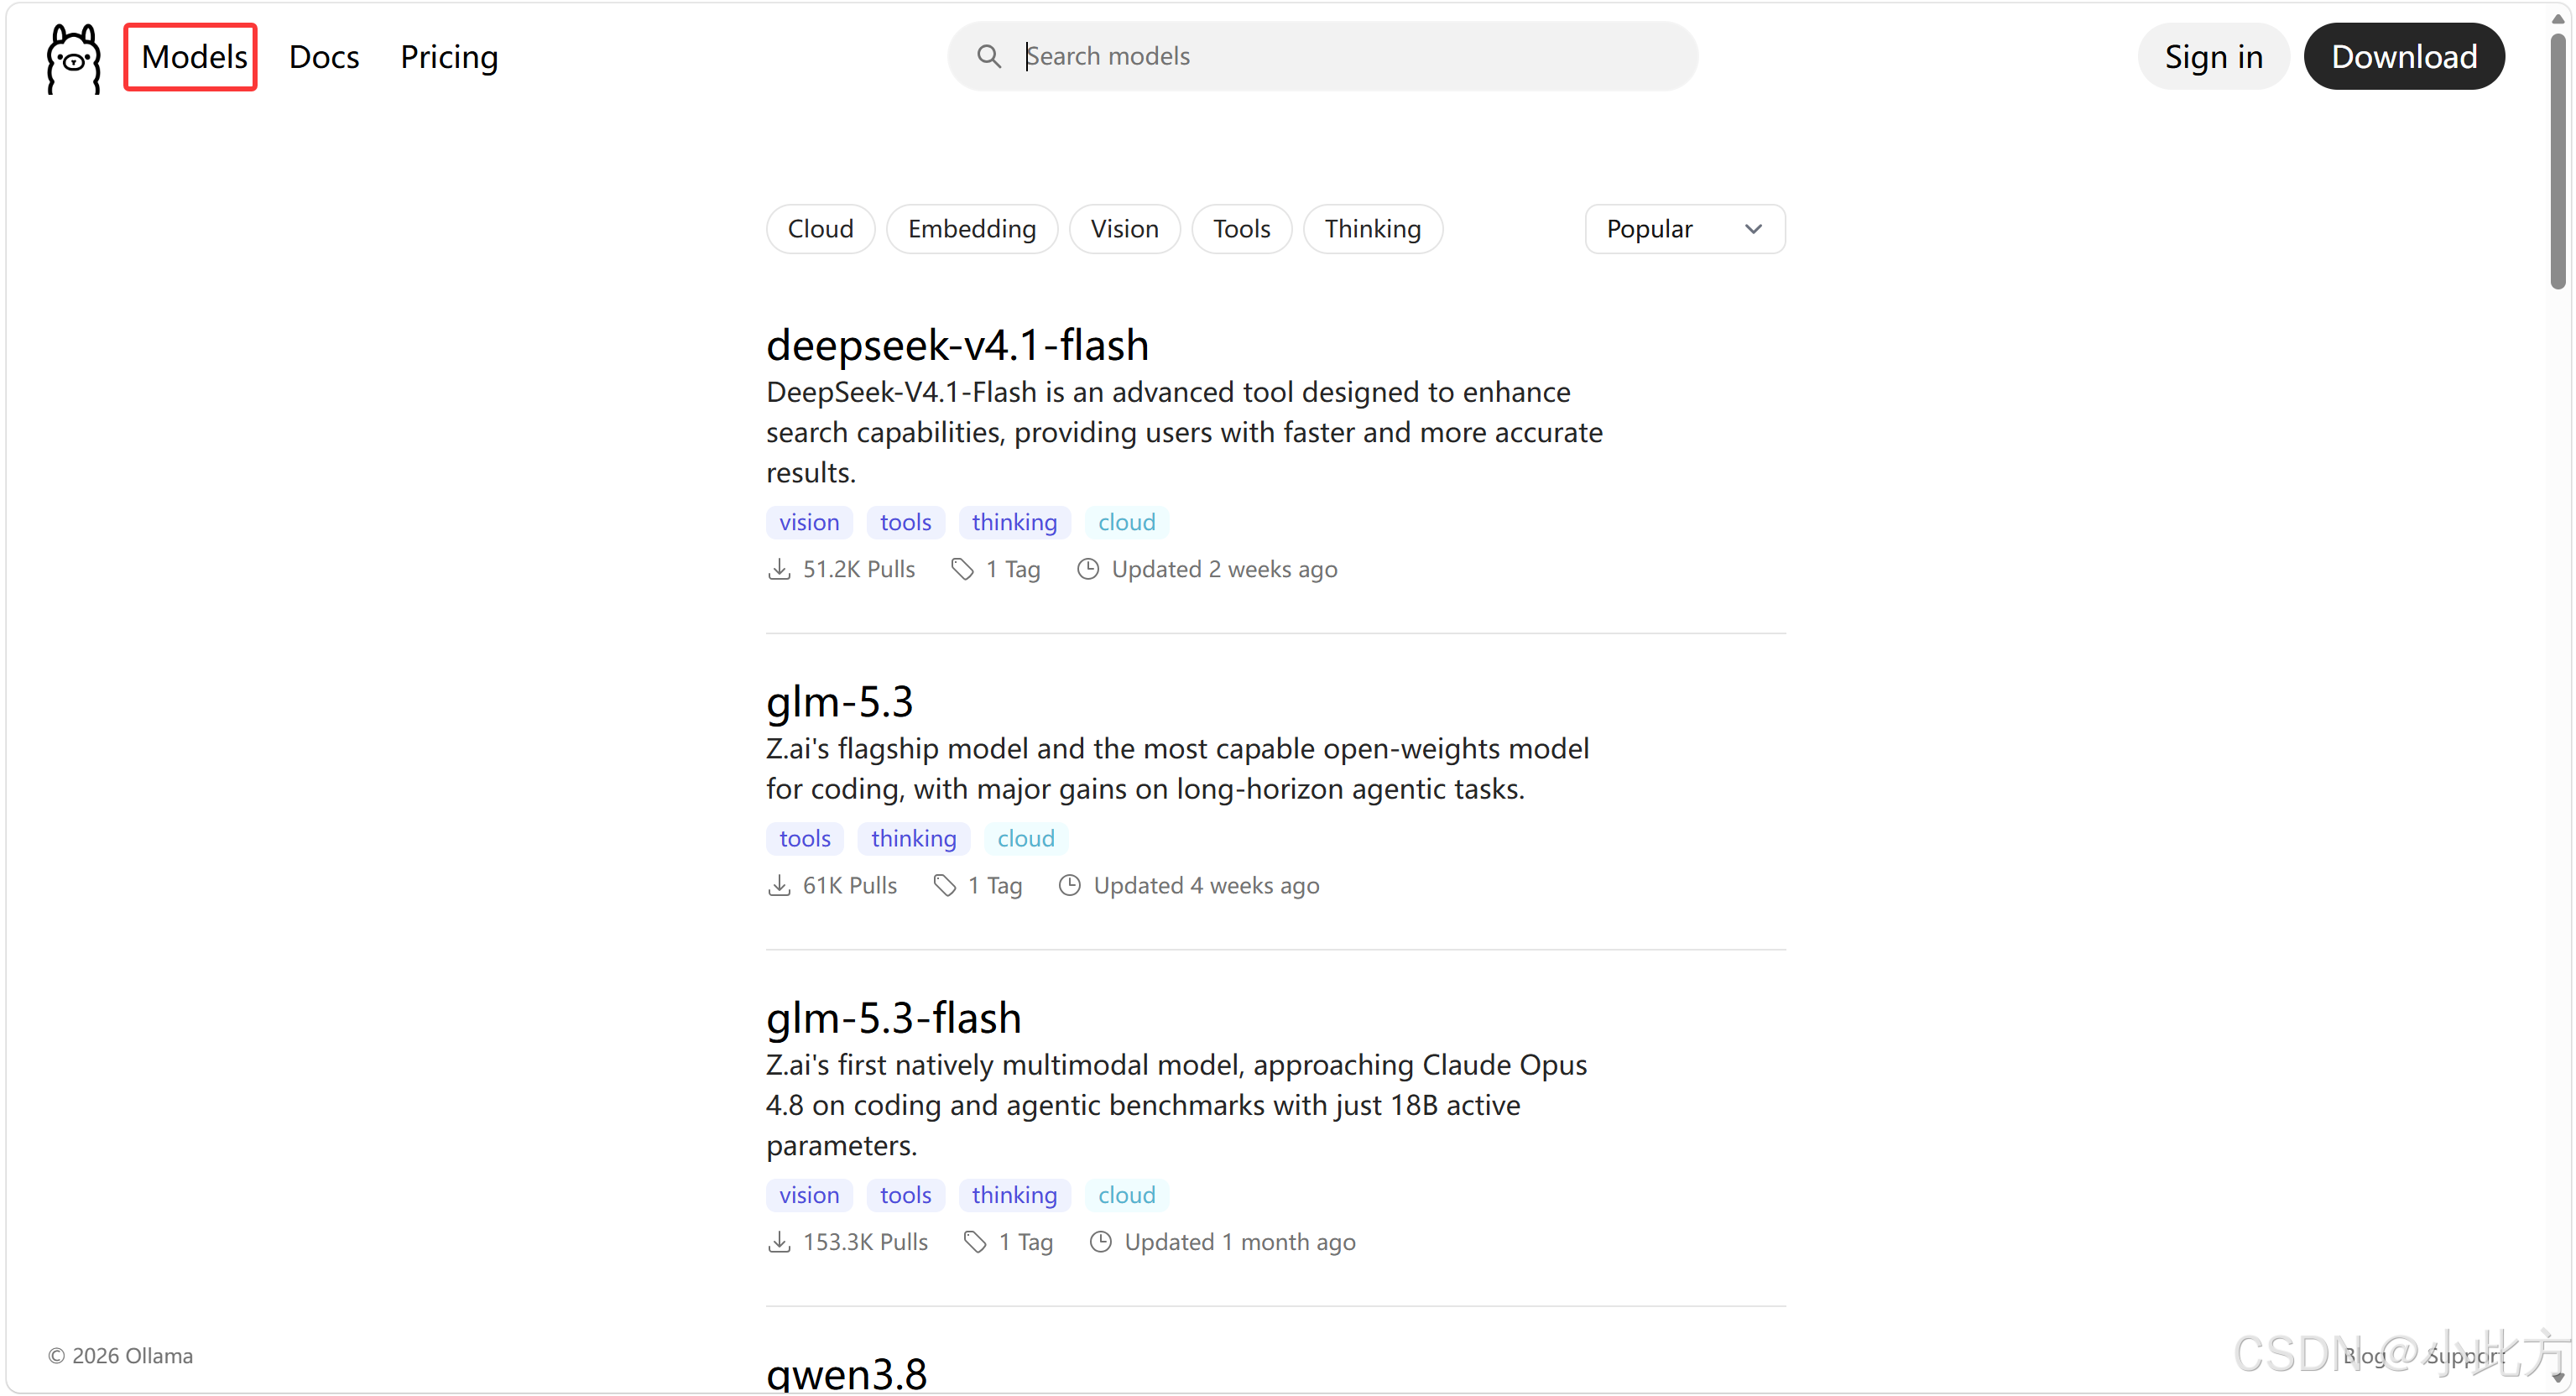
Task: Click the download icon beside 51.2K Pulls
Action: point(779,569)
